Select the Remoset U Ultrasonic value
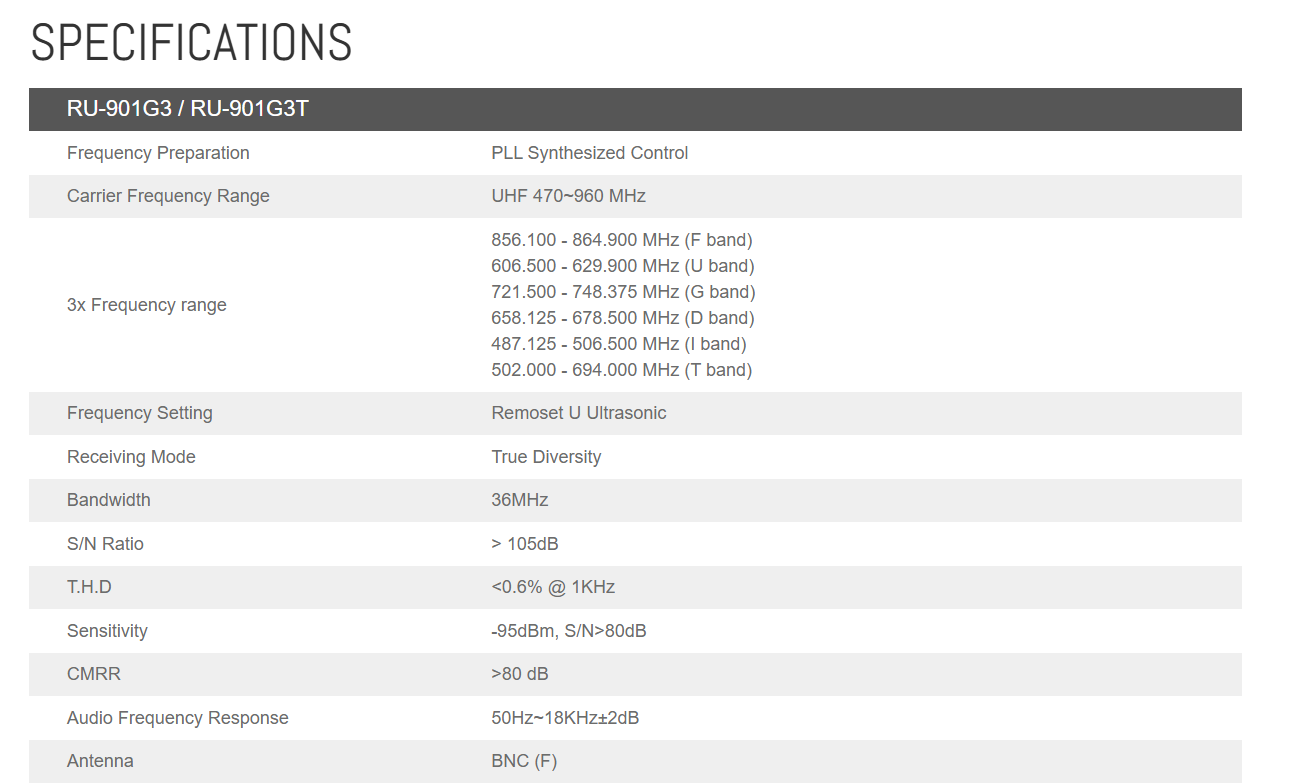 (578, 413)
